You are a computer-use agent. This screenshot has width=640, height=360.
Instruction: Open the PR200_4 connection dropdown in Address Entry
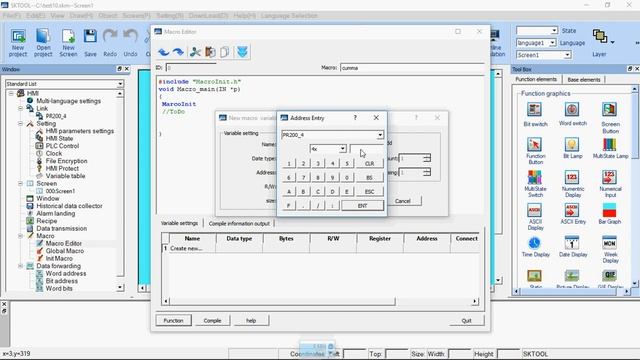[380, 135]
